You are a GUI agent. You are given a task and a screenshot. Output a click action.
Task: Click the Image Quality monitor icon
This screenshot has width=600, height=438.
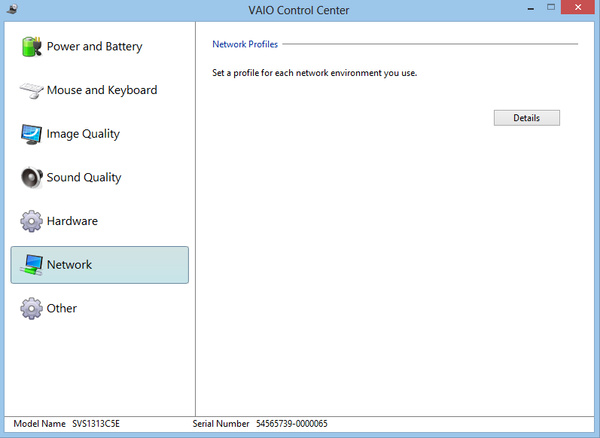coord(31,134)
